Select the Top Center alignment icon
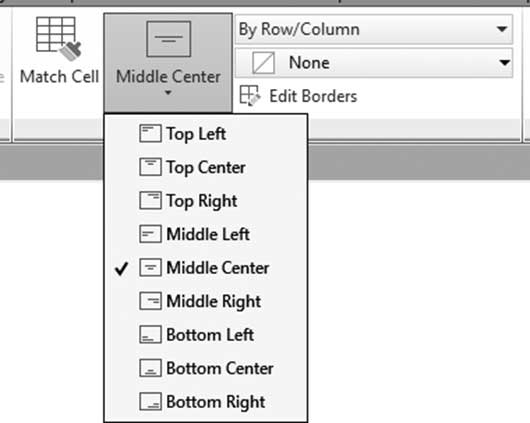The width and height of the screenshot is (530, 423). tap(150, 167)
